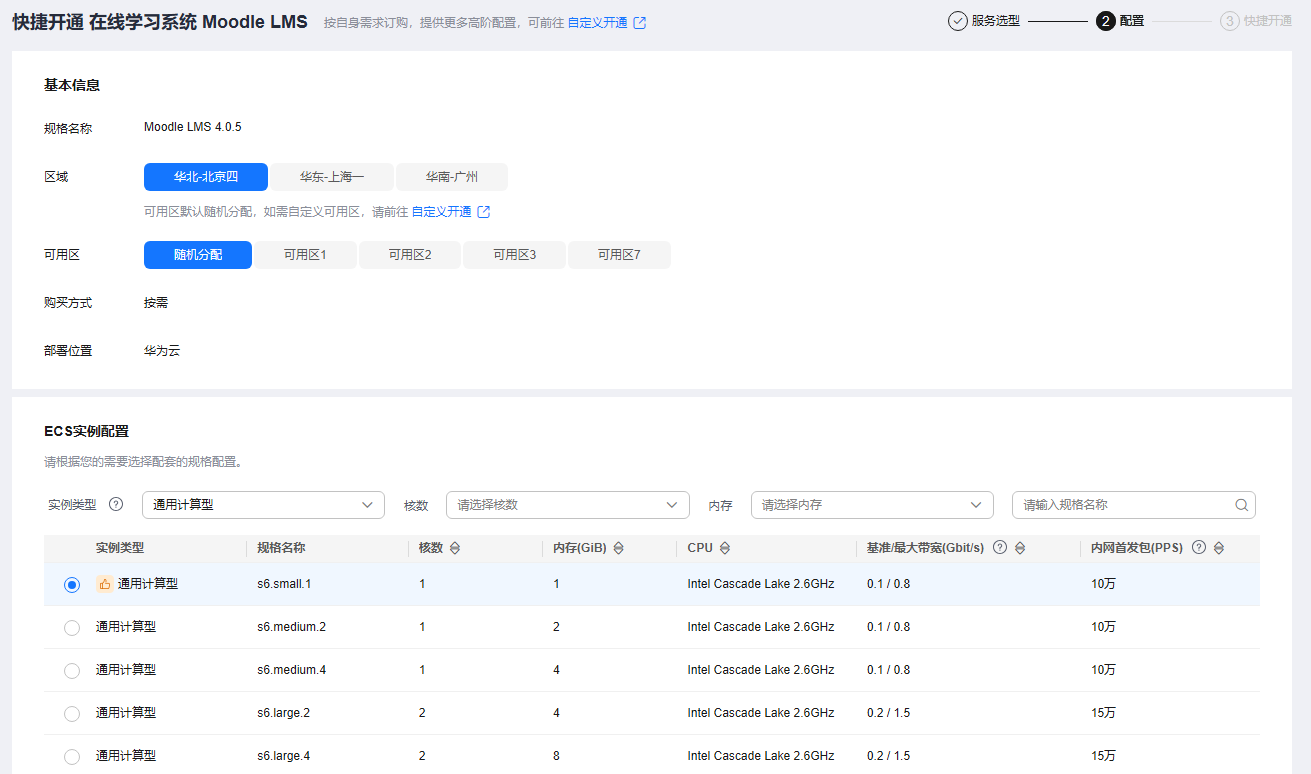Click the 服务选型 step checkmark icon
The image size is (1311, 774).
click(958, 20)
